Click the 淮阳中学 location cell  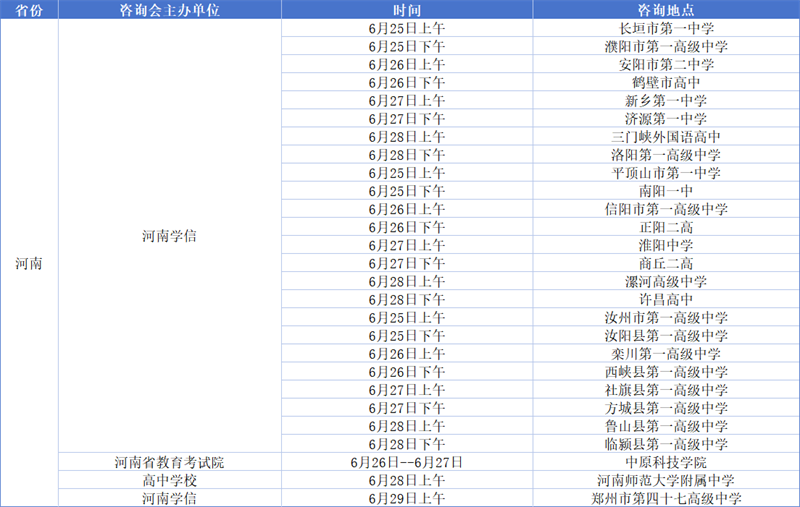pos(666,245)
